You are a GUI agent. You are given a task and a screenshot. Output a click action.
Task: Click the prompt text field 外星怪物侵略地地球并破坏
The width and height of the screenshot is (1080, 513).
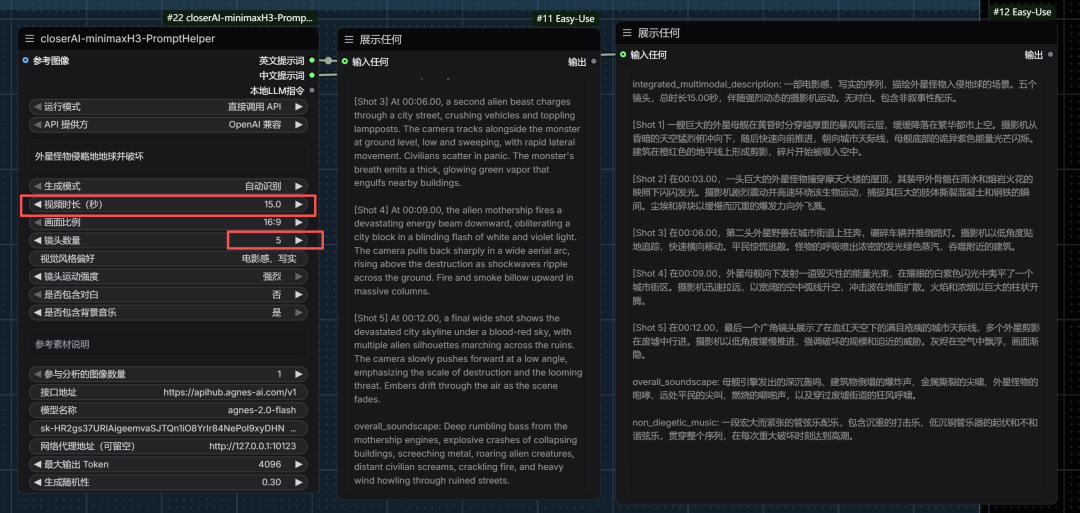point(169,157)
